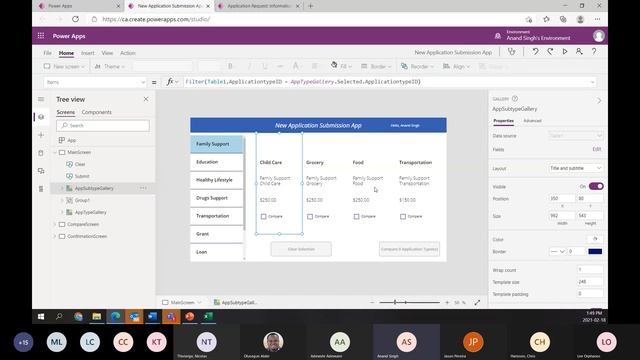Select the Tree view layers icon
The width and height of the screenshot is (640, 360).
pyautogui.click(x=41, y=117)
